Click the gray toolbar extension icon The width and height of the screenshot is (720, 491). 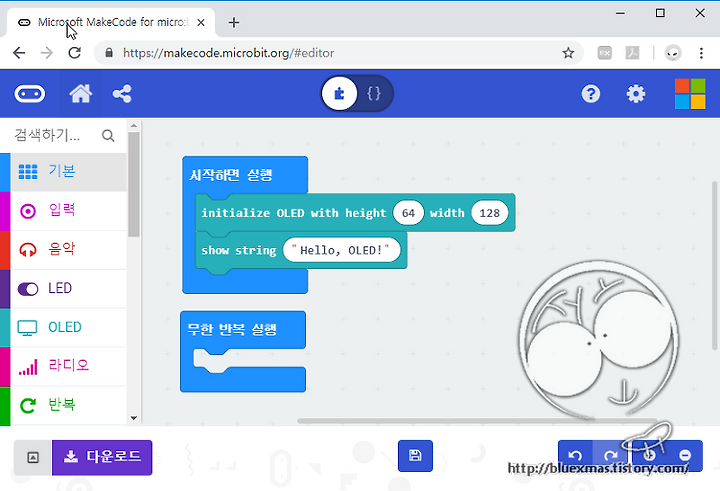click(604, 53)
